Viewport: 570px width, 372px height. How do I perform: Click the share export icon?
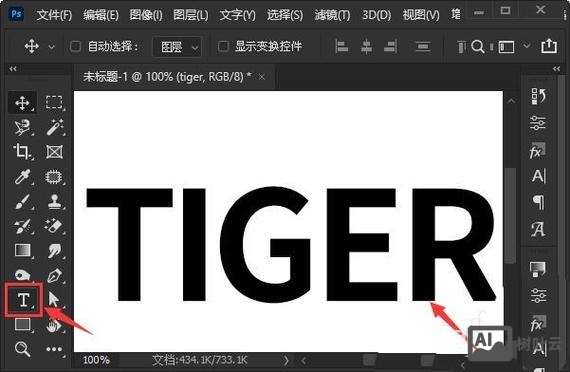(x=549, y=46)
